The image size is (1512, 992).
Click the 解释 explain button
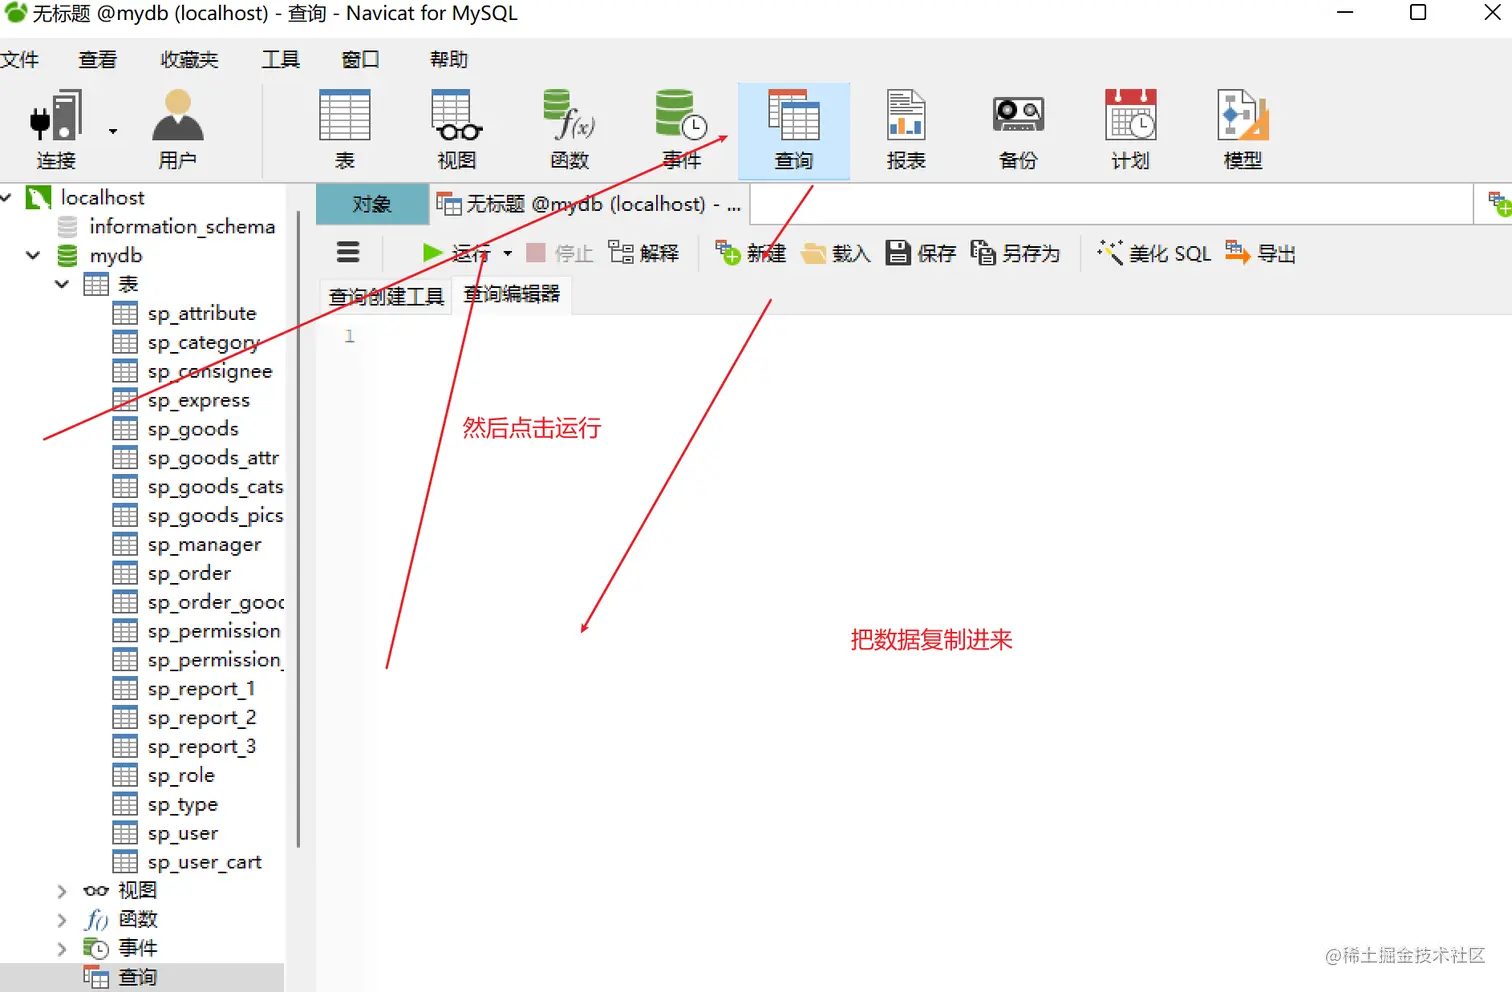click(x=643, y=253)
